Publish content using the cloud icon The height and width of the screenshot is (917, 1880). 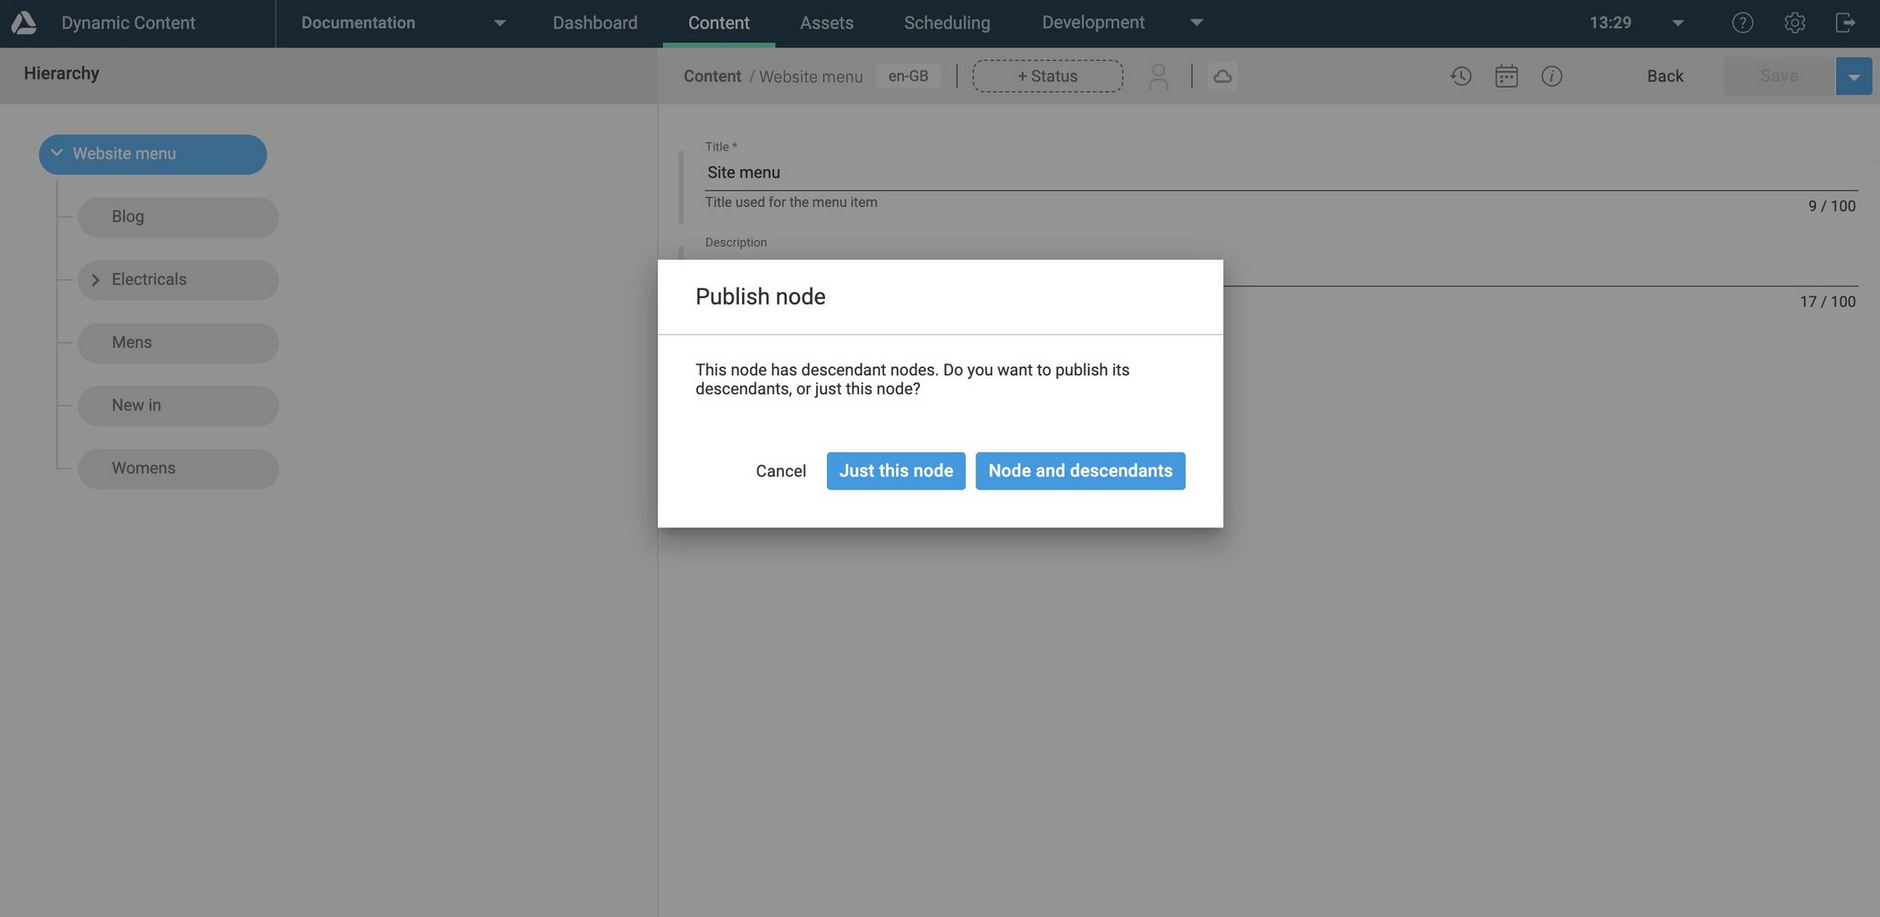pos(1223,75)
